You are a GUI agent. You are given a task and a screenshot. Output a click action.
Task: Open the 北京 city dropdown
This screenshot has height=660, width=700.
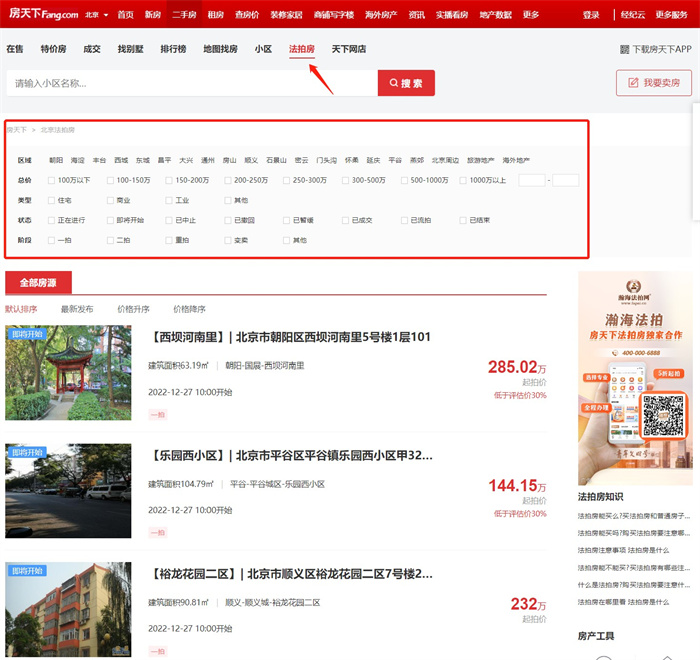pyautogui.click(x=96, y=15)
